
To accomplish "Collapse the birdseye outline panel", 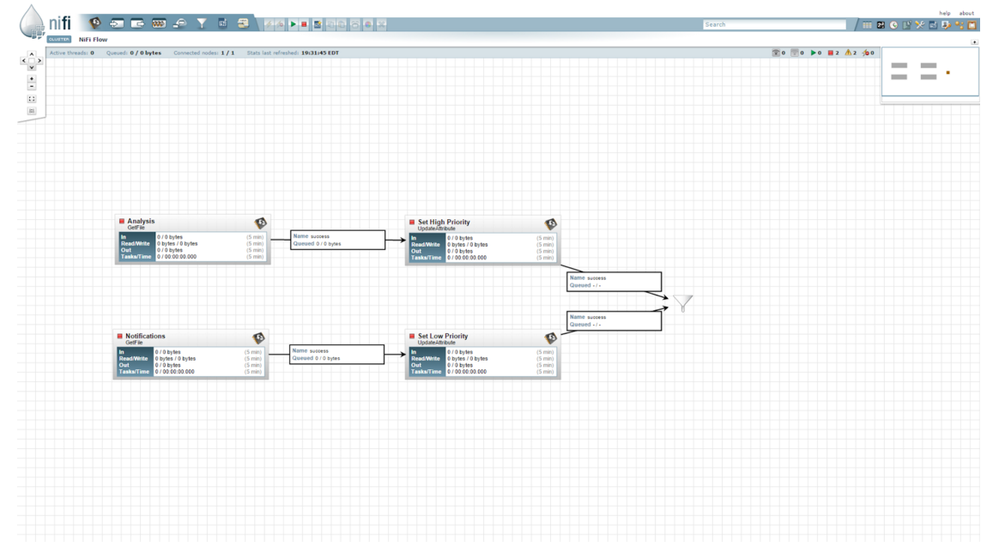I will tap(974, 42).
